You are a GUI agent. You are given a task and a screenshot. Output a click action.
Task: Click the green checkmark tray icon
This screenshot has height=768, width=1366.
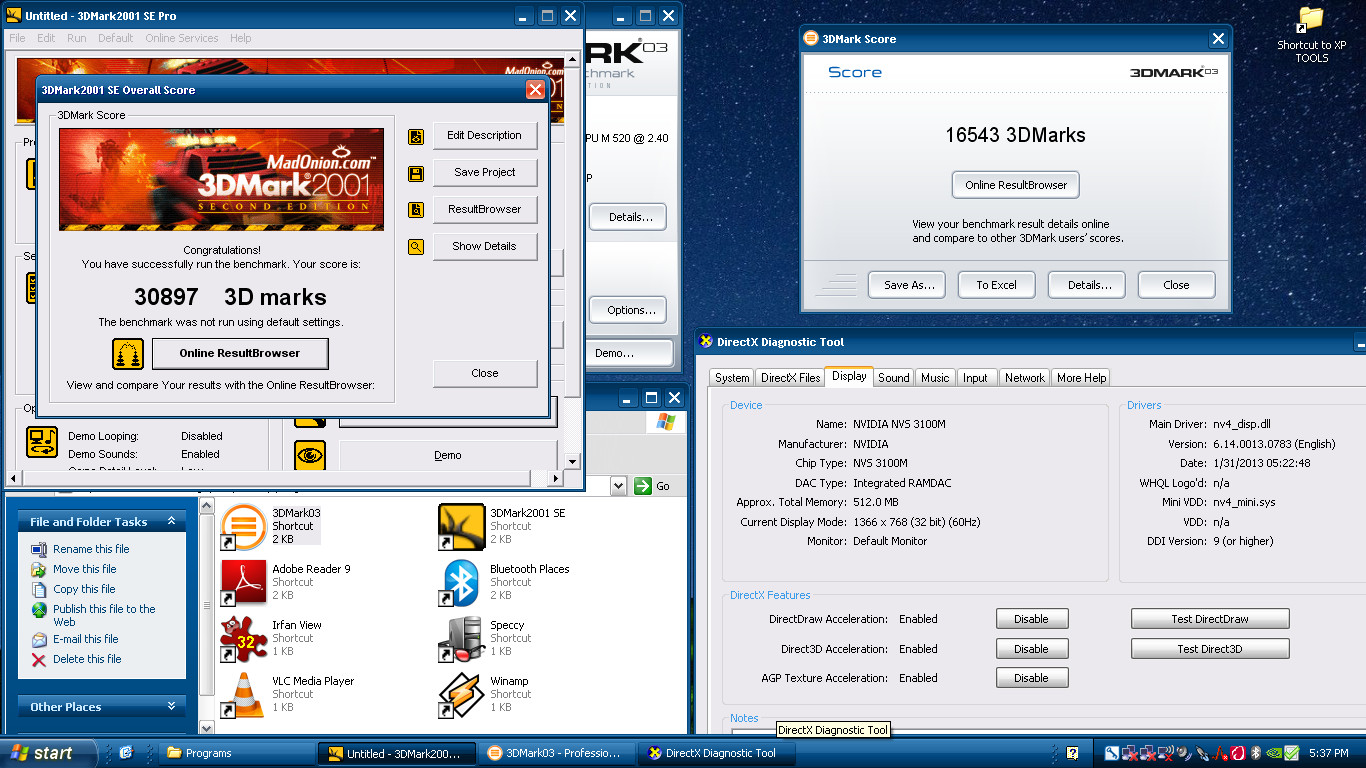1291,753
